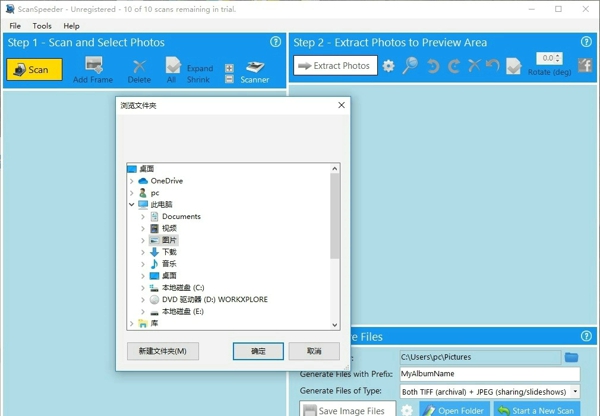
Task: Open the Help menu
Action: coord(72,26)
